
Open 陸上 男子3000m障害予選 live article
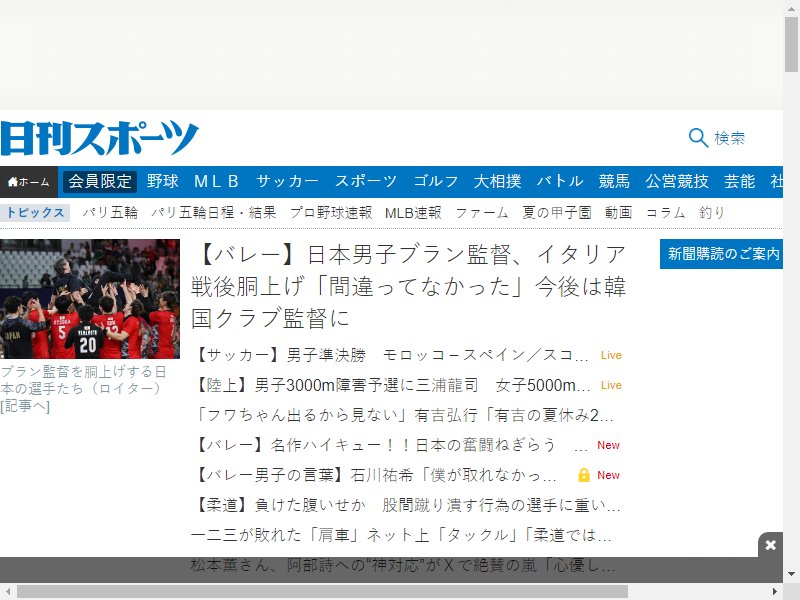(x=392, y=385)
